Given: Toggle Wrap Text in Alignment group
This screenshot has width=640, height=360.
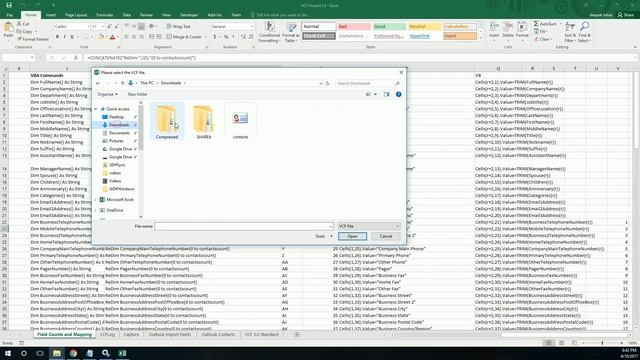Looking at the screenshot, I should pos(178,27).
